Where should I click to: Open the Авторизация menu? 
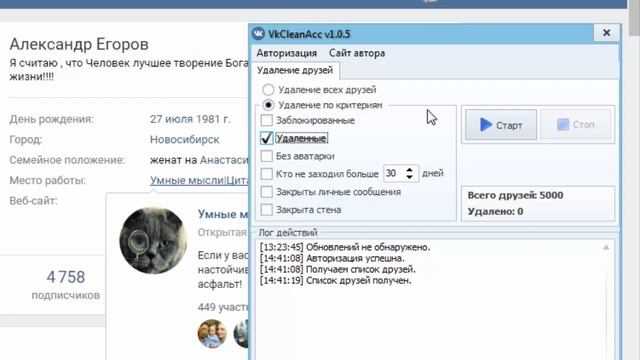pyautogui.click(x=287, y=53)
